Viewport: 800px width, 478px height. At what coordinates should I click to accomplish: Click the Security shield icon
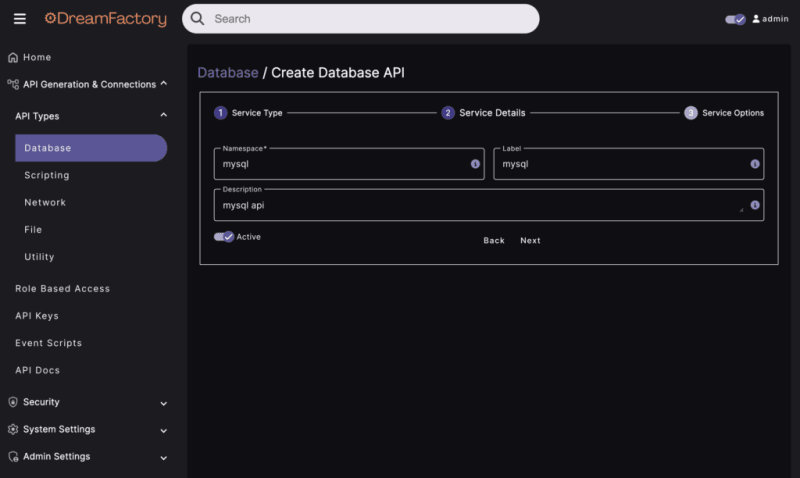(x=13, y=402)
